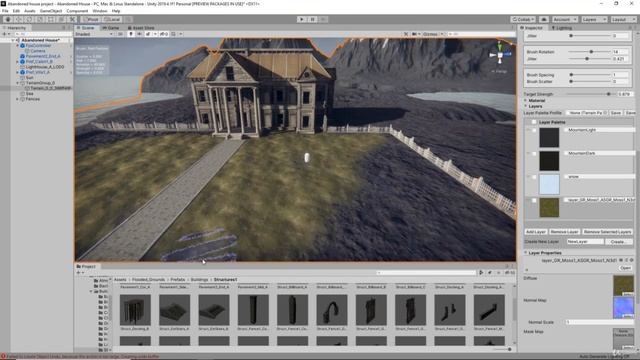Switch to the Lighting tab
This screenshot has width=640, height=360.
pyautogui.click(x=562, y=28)
